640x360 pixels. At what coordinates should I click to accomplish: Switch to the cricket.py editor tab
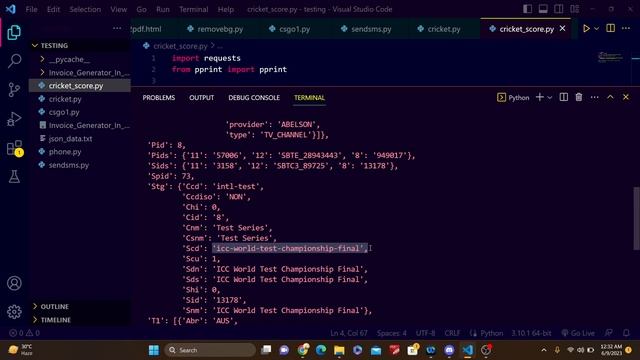click(x=439, y=29)
